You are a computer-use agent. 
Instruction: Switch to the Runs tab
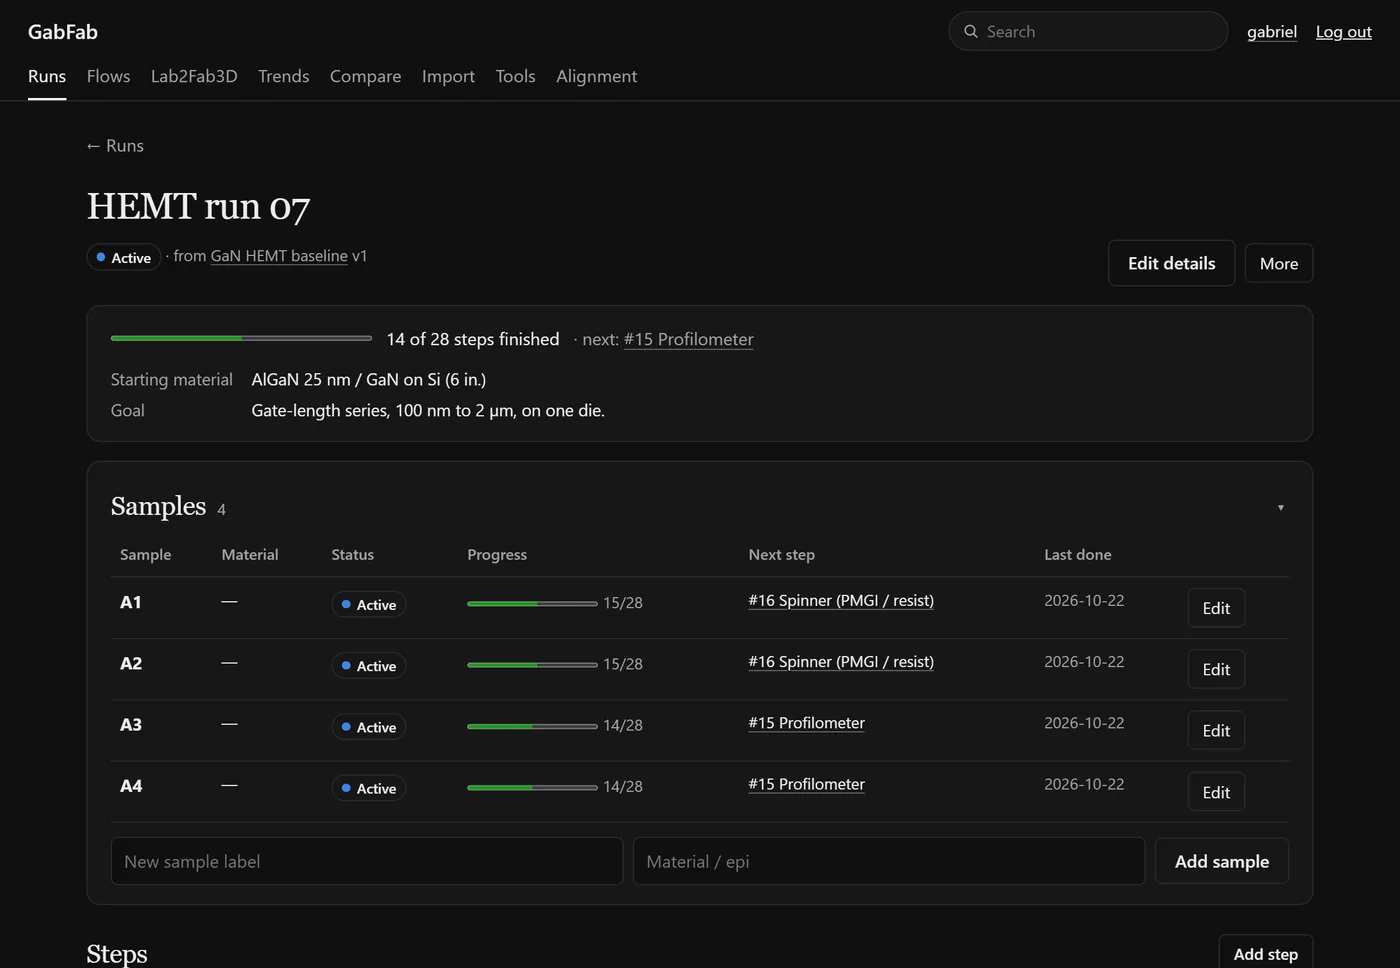click(x=47, y=76)
